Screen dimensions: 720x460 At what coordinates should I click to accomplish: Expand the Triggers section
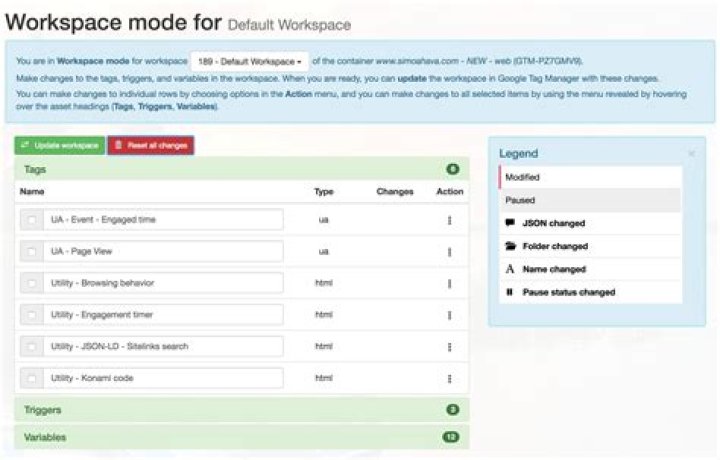(x=242, y=410)
